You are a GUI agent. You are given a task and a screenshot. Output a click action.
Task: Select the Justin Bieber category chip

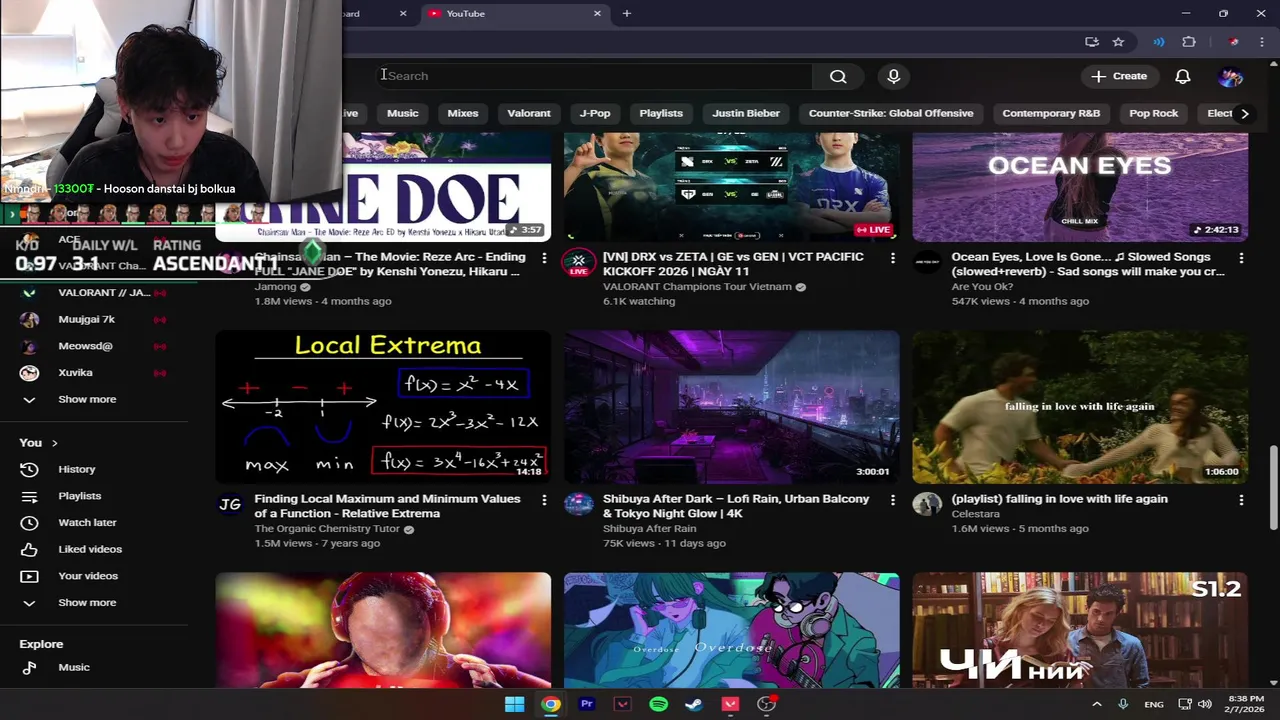746,113
